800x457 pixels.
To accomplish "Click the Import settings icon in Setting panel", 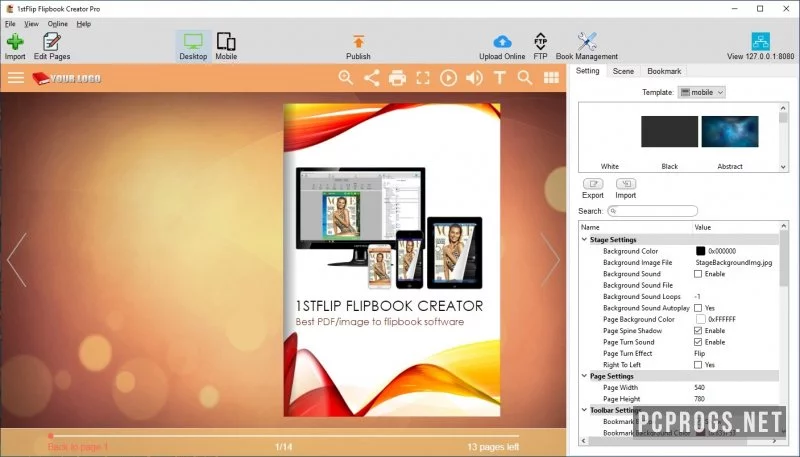I will click(x=626, y=184).
